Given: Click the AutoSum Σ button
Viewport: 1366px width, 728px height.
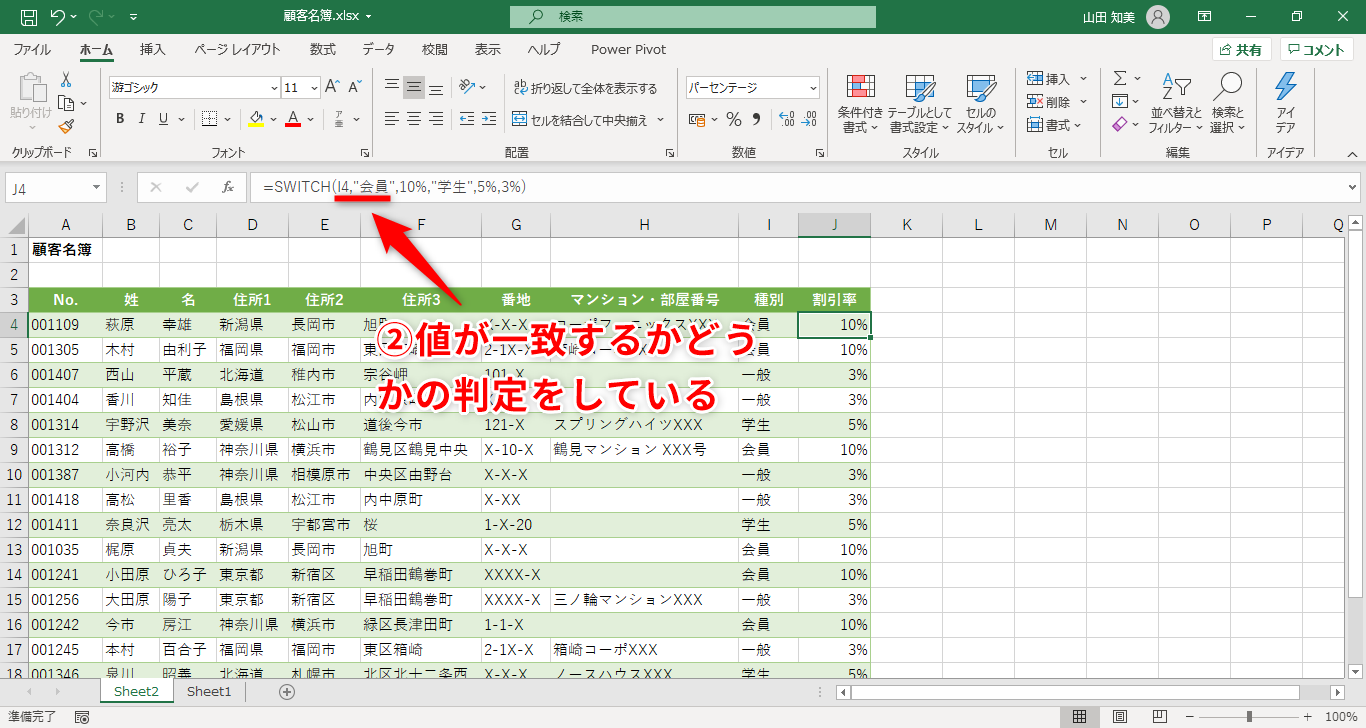Looking at the screenshot, I should point(1120,79).
